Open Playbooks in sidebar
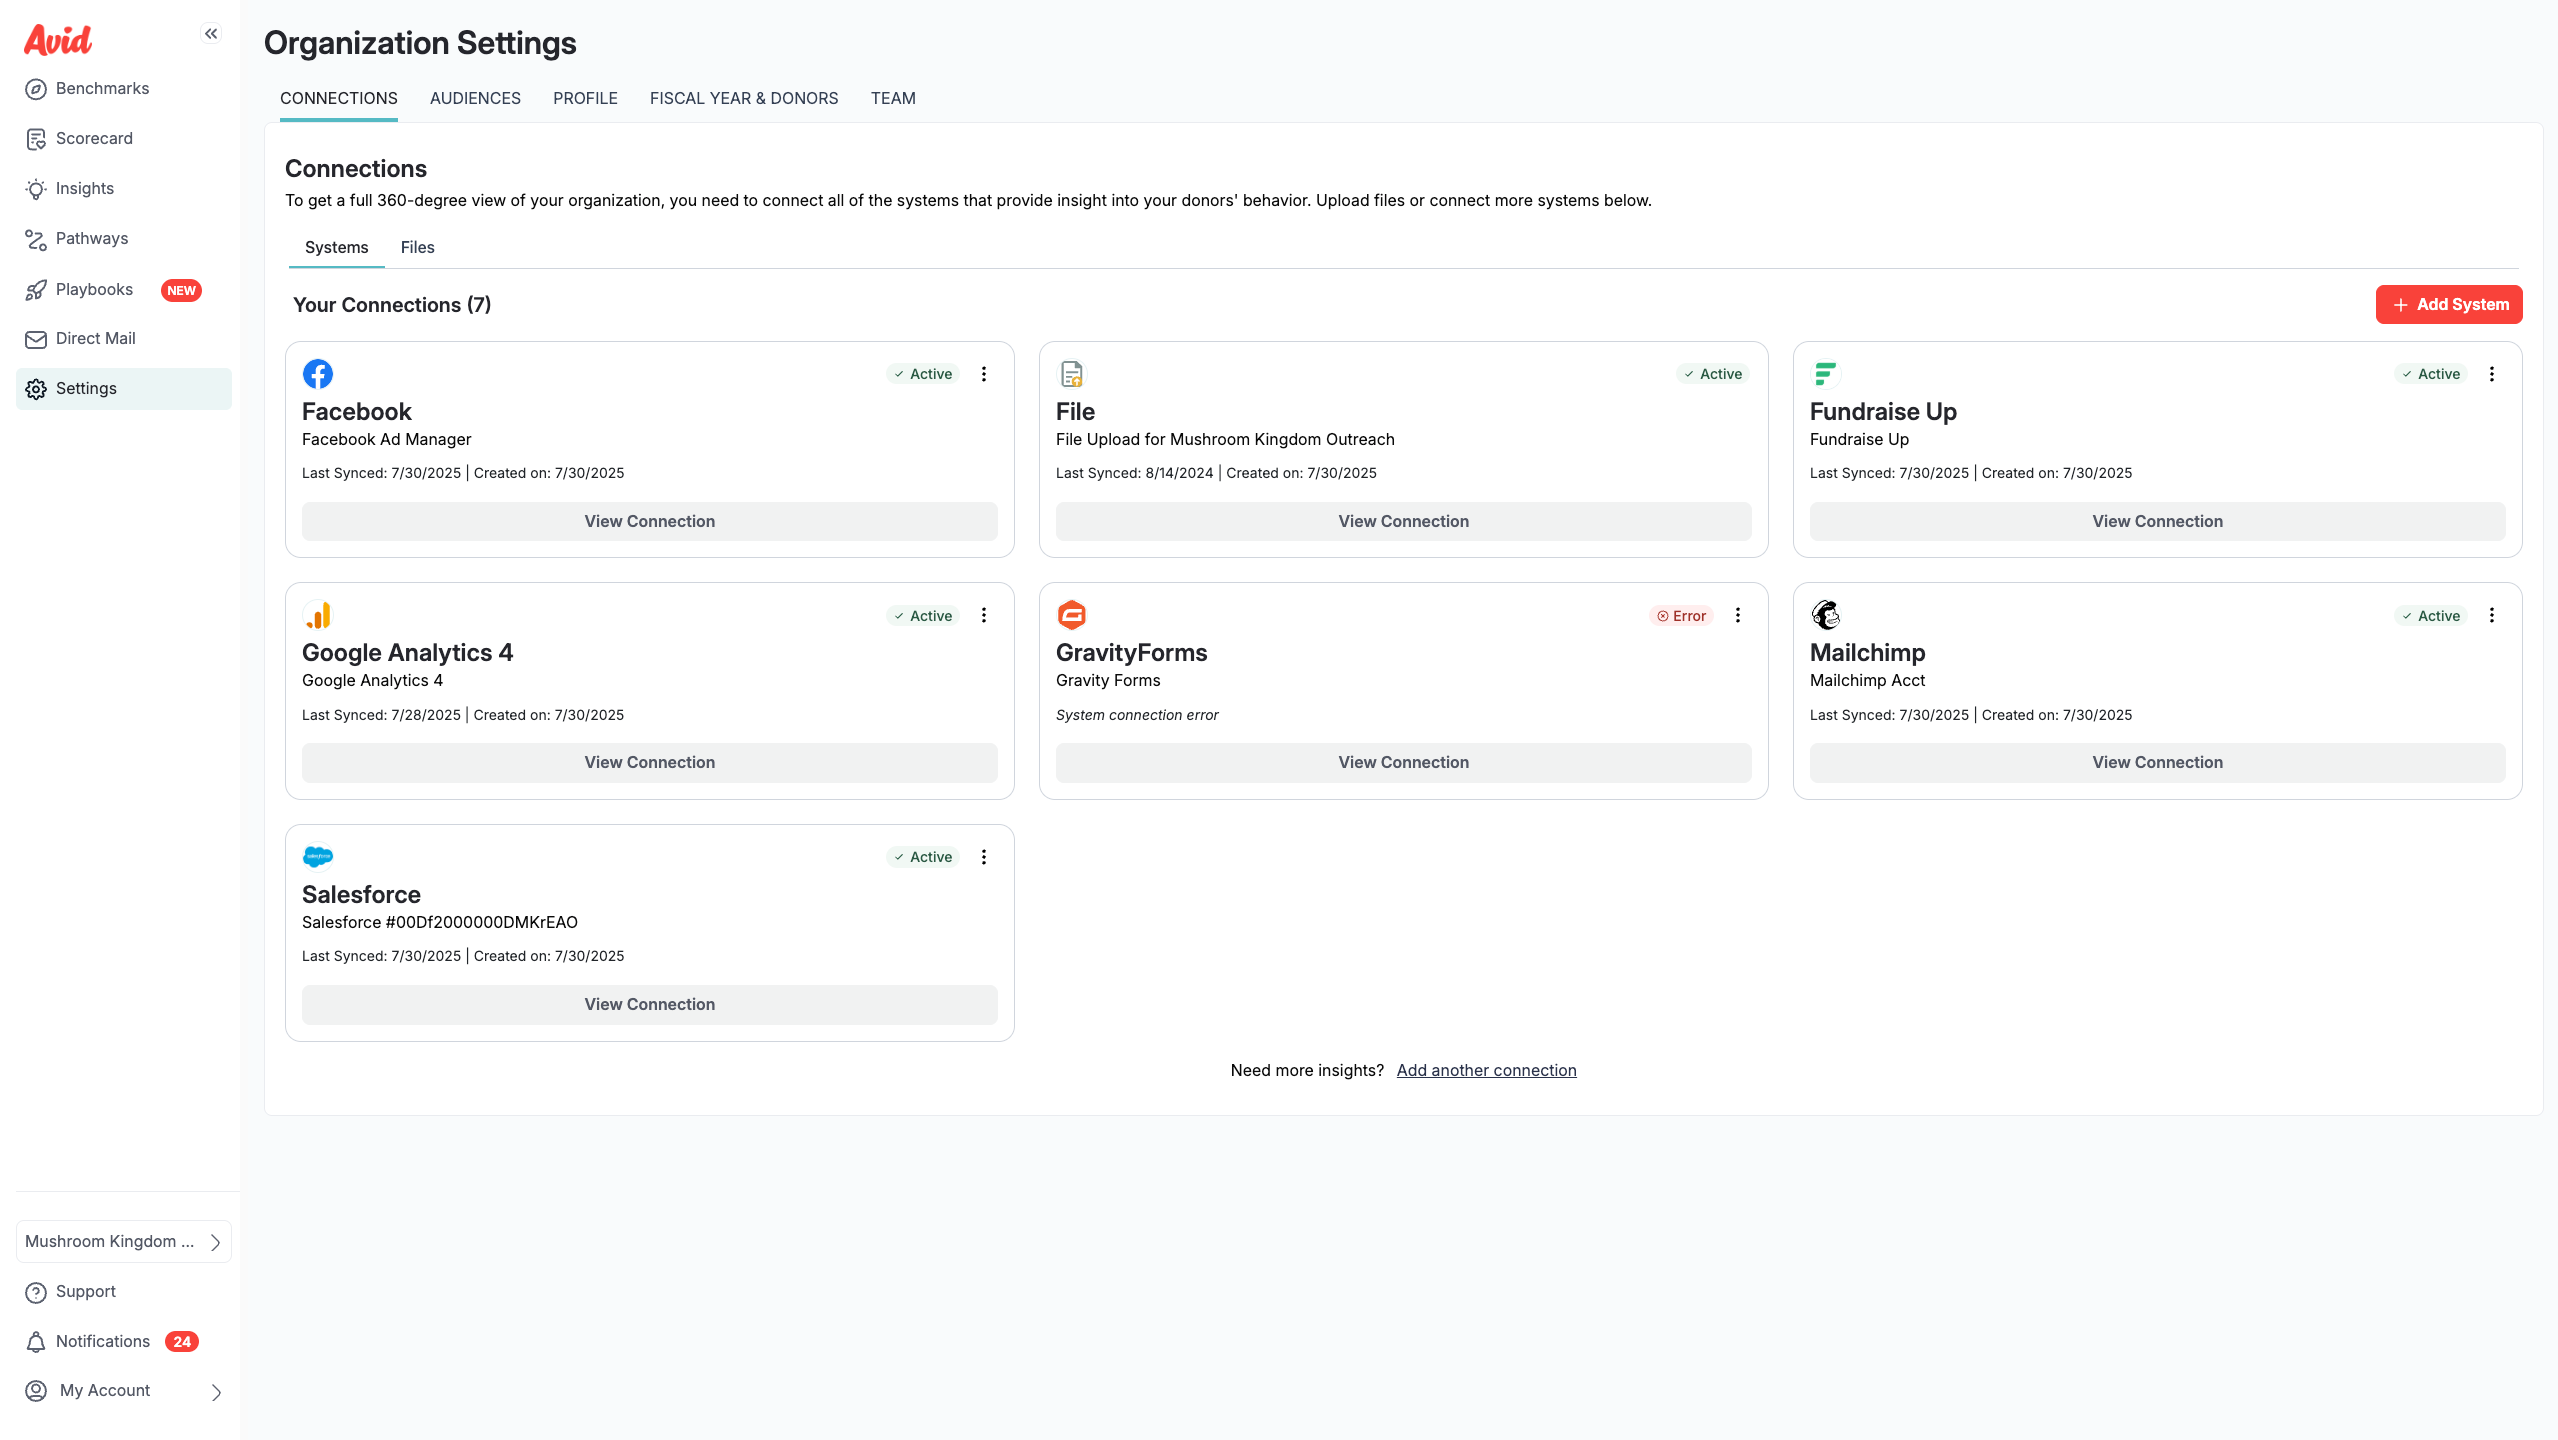Screen dimensions: 2558x1440 pyautogui.click(x=124, y=290)
